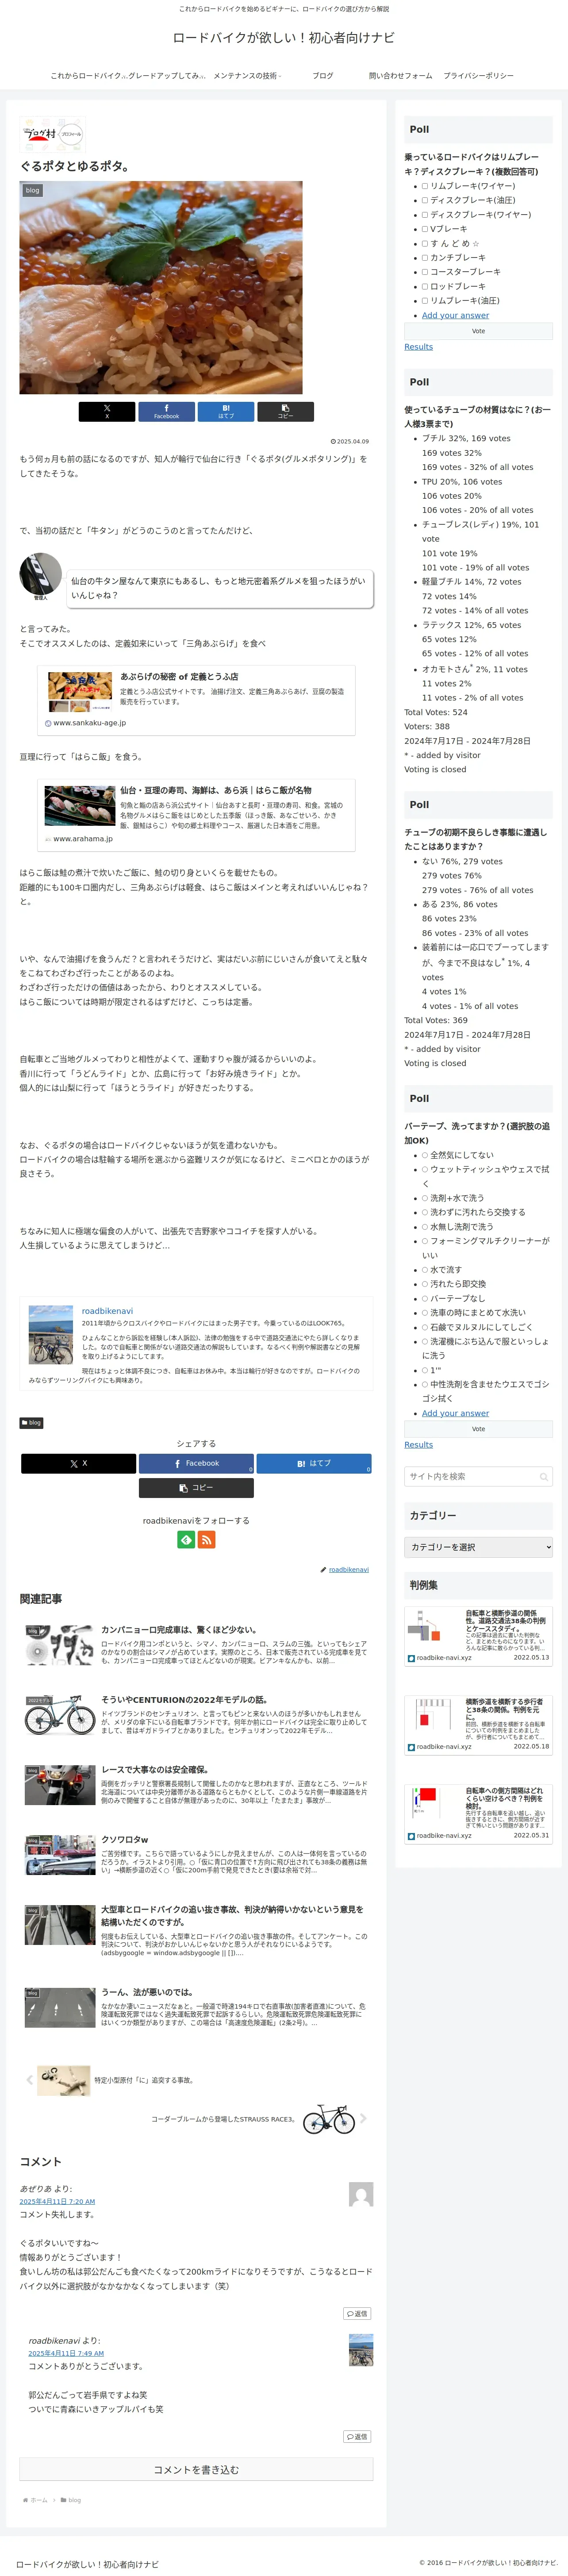Check the カンチブレーキ poll option
This screenshot has width=568, height=2576.
(x=425, y=257)
